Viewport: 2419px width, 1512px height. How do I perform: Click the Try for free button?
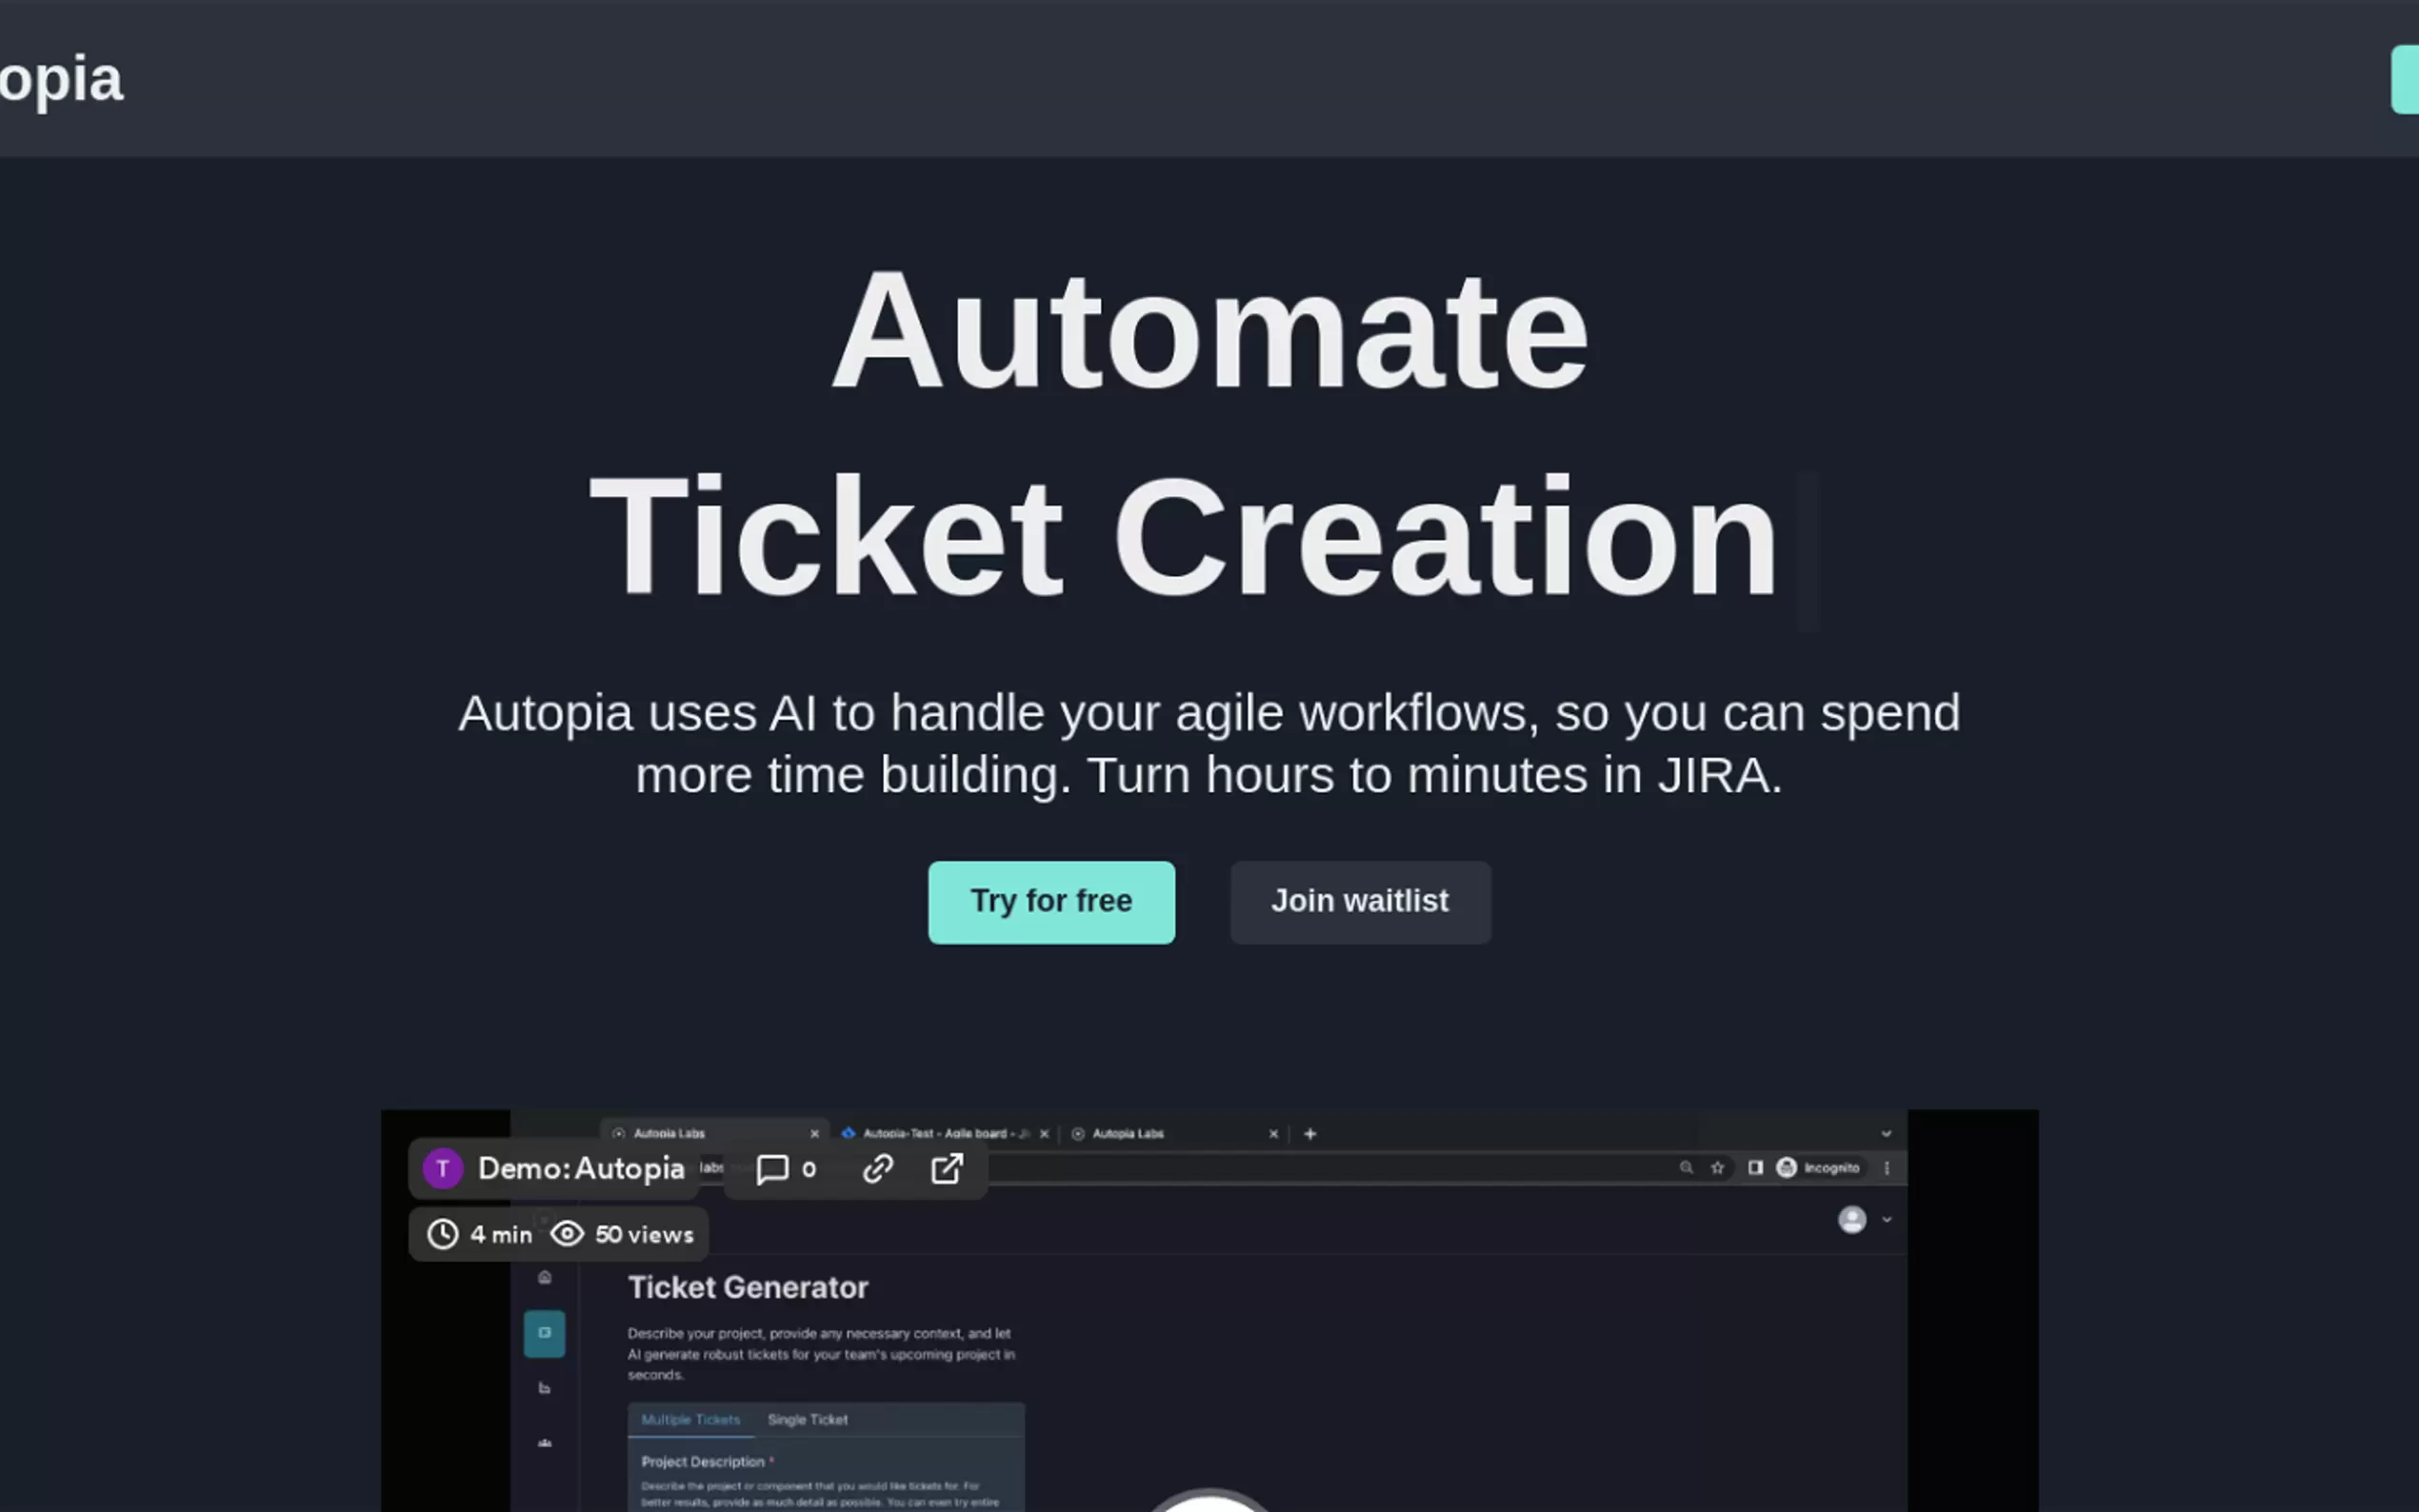click(1051, 902)
